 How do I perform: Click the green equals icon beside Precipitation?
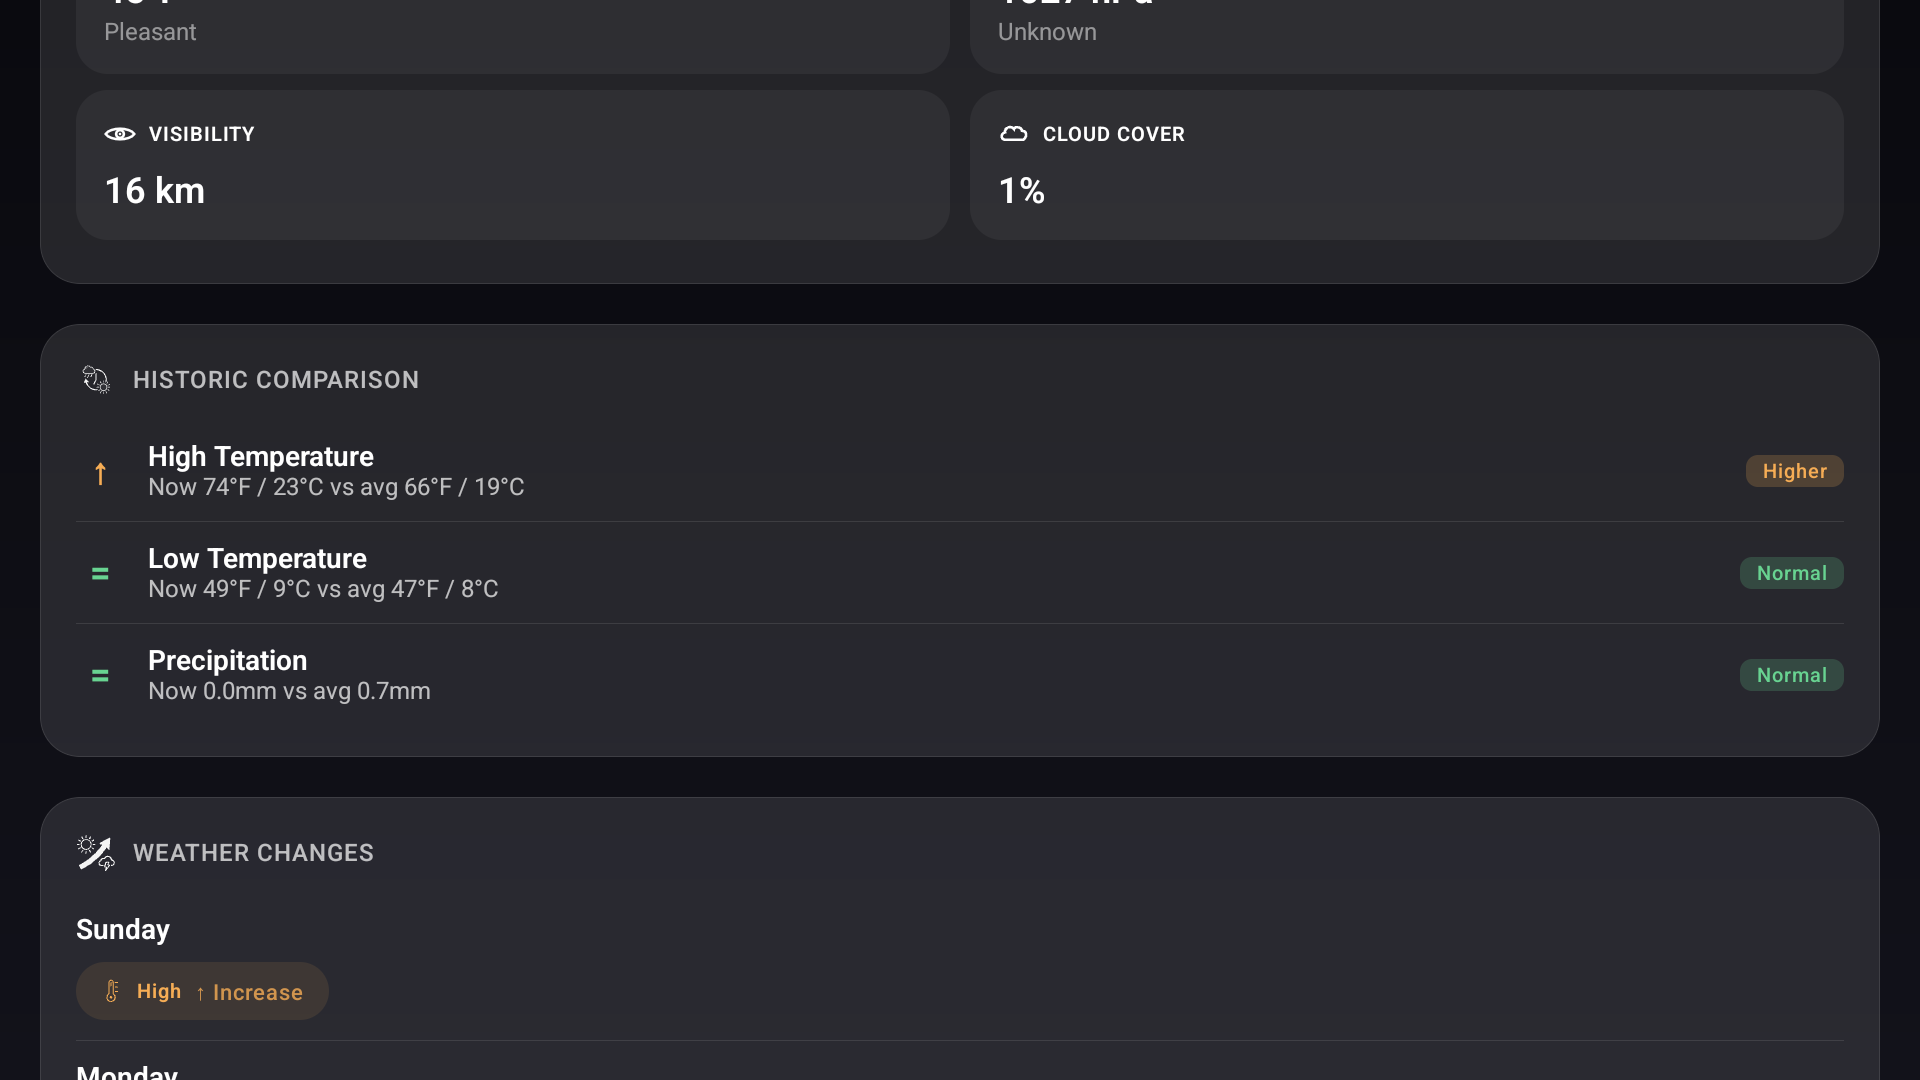click(100, 676)
